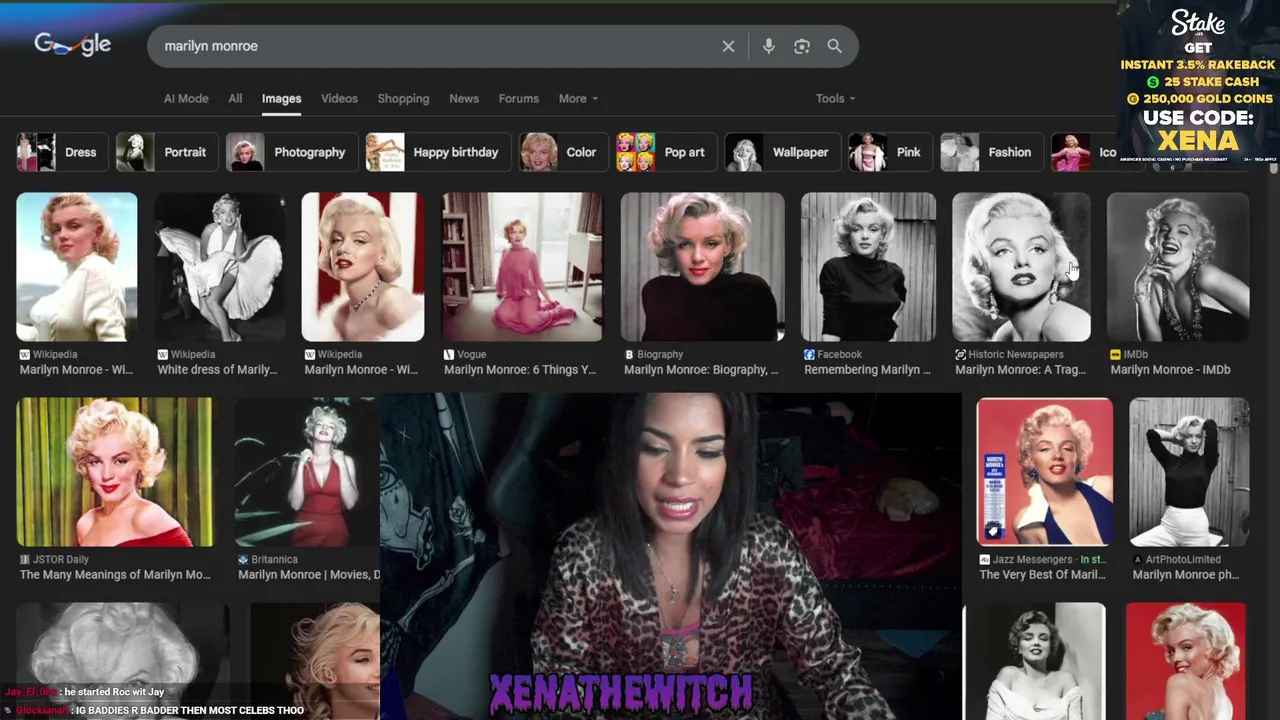Filter images by Fashion chip
This screenshot has width=1280, height=720.
point(990,152)
